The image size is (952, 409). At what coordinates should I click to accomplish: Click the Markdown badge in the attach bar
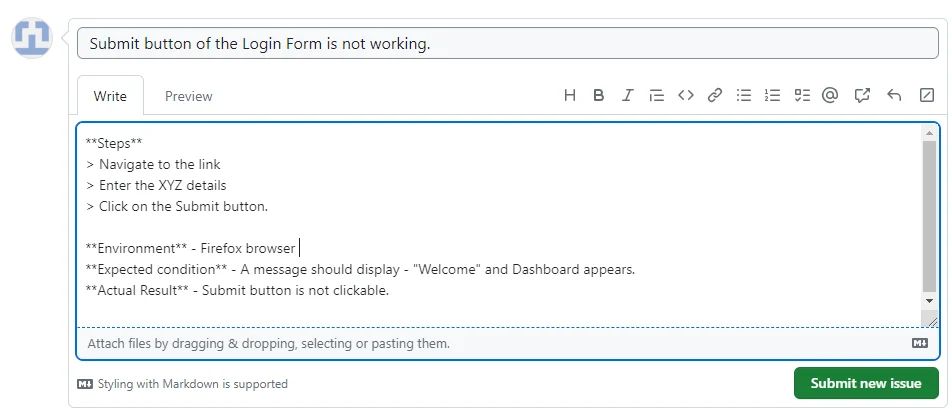pyautogui.click(x=920, y=343)
